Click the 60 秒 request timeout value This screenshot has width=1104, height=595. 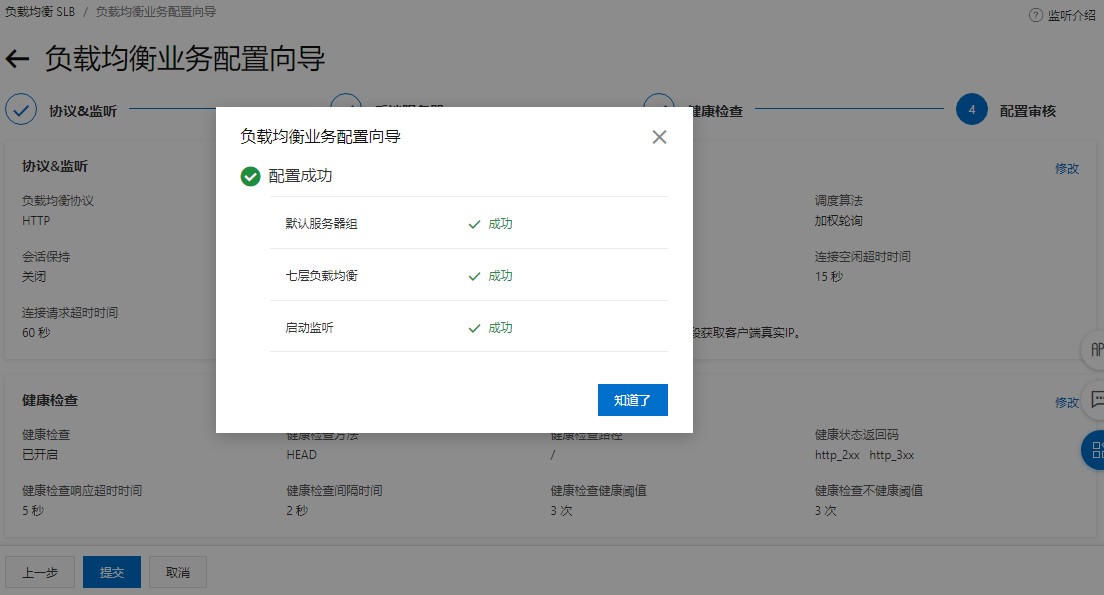36,332
